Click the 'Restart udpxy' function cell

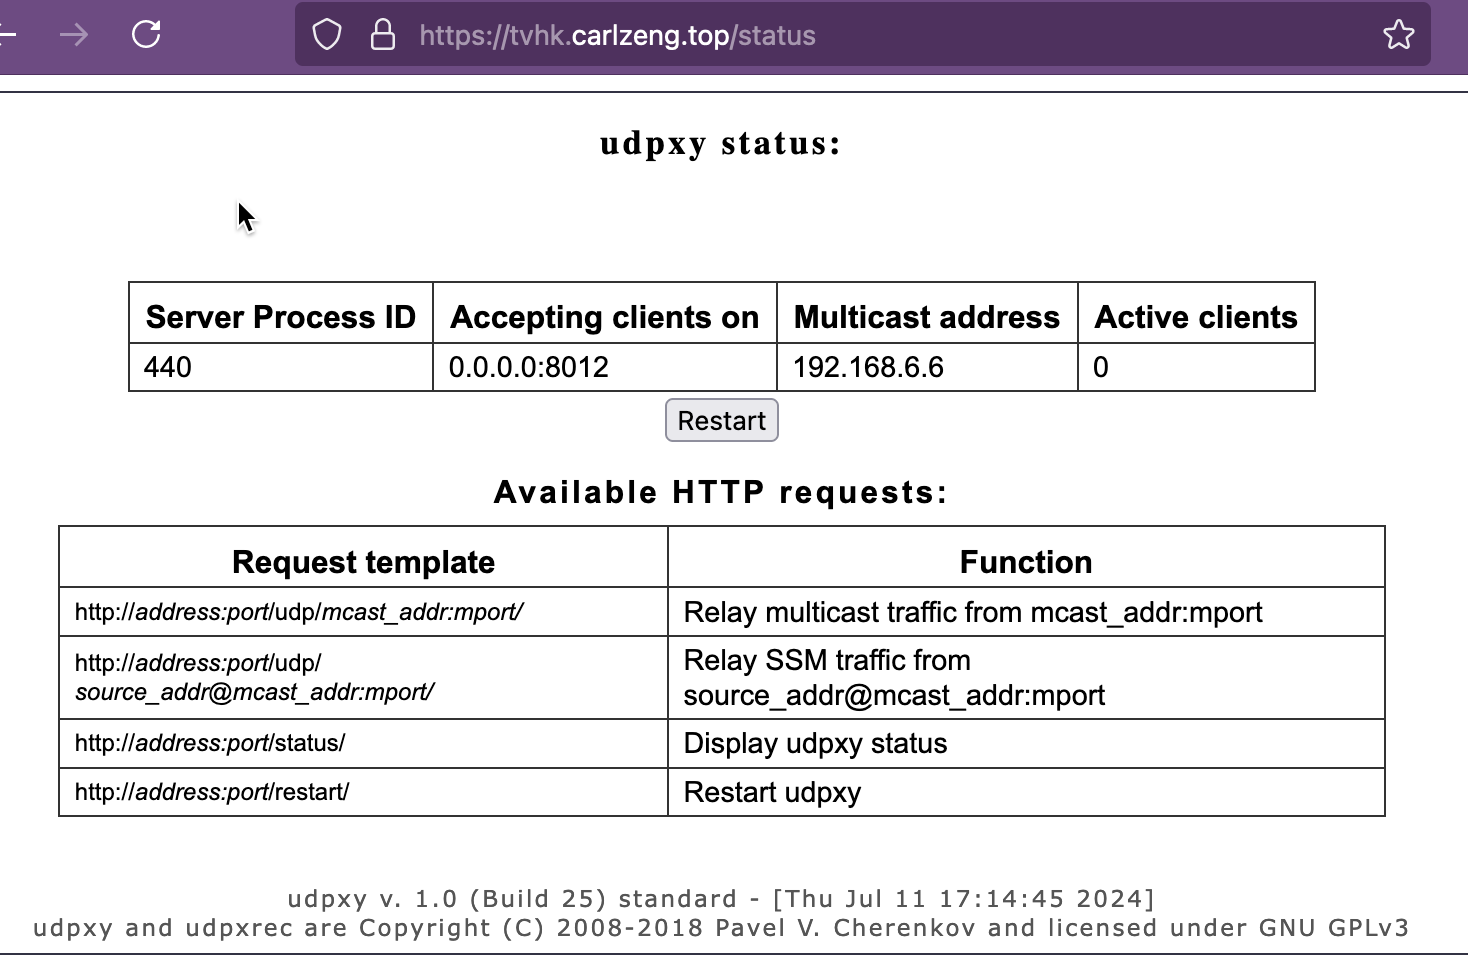pyautogui.click(x=1026, y=792)
